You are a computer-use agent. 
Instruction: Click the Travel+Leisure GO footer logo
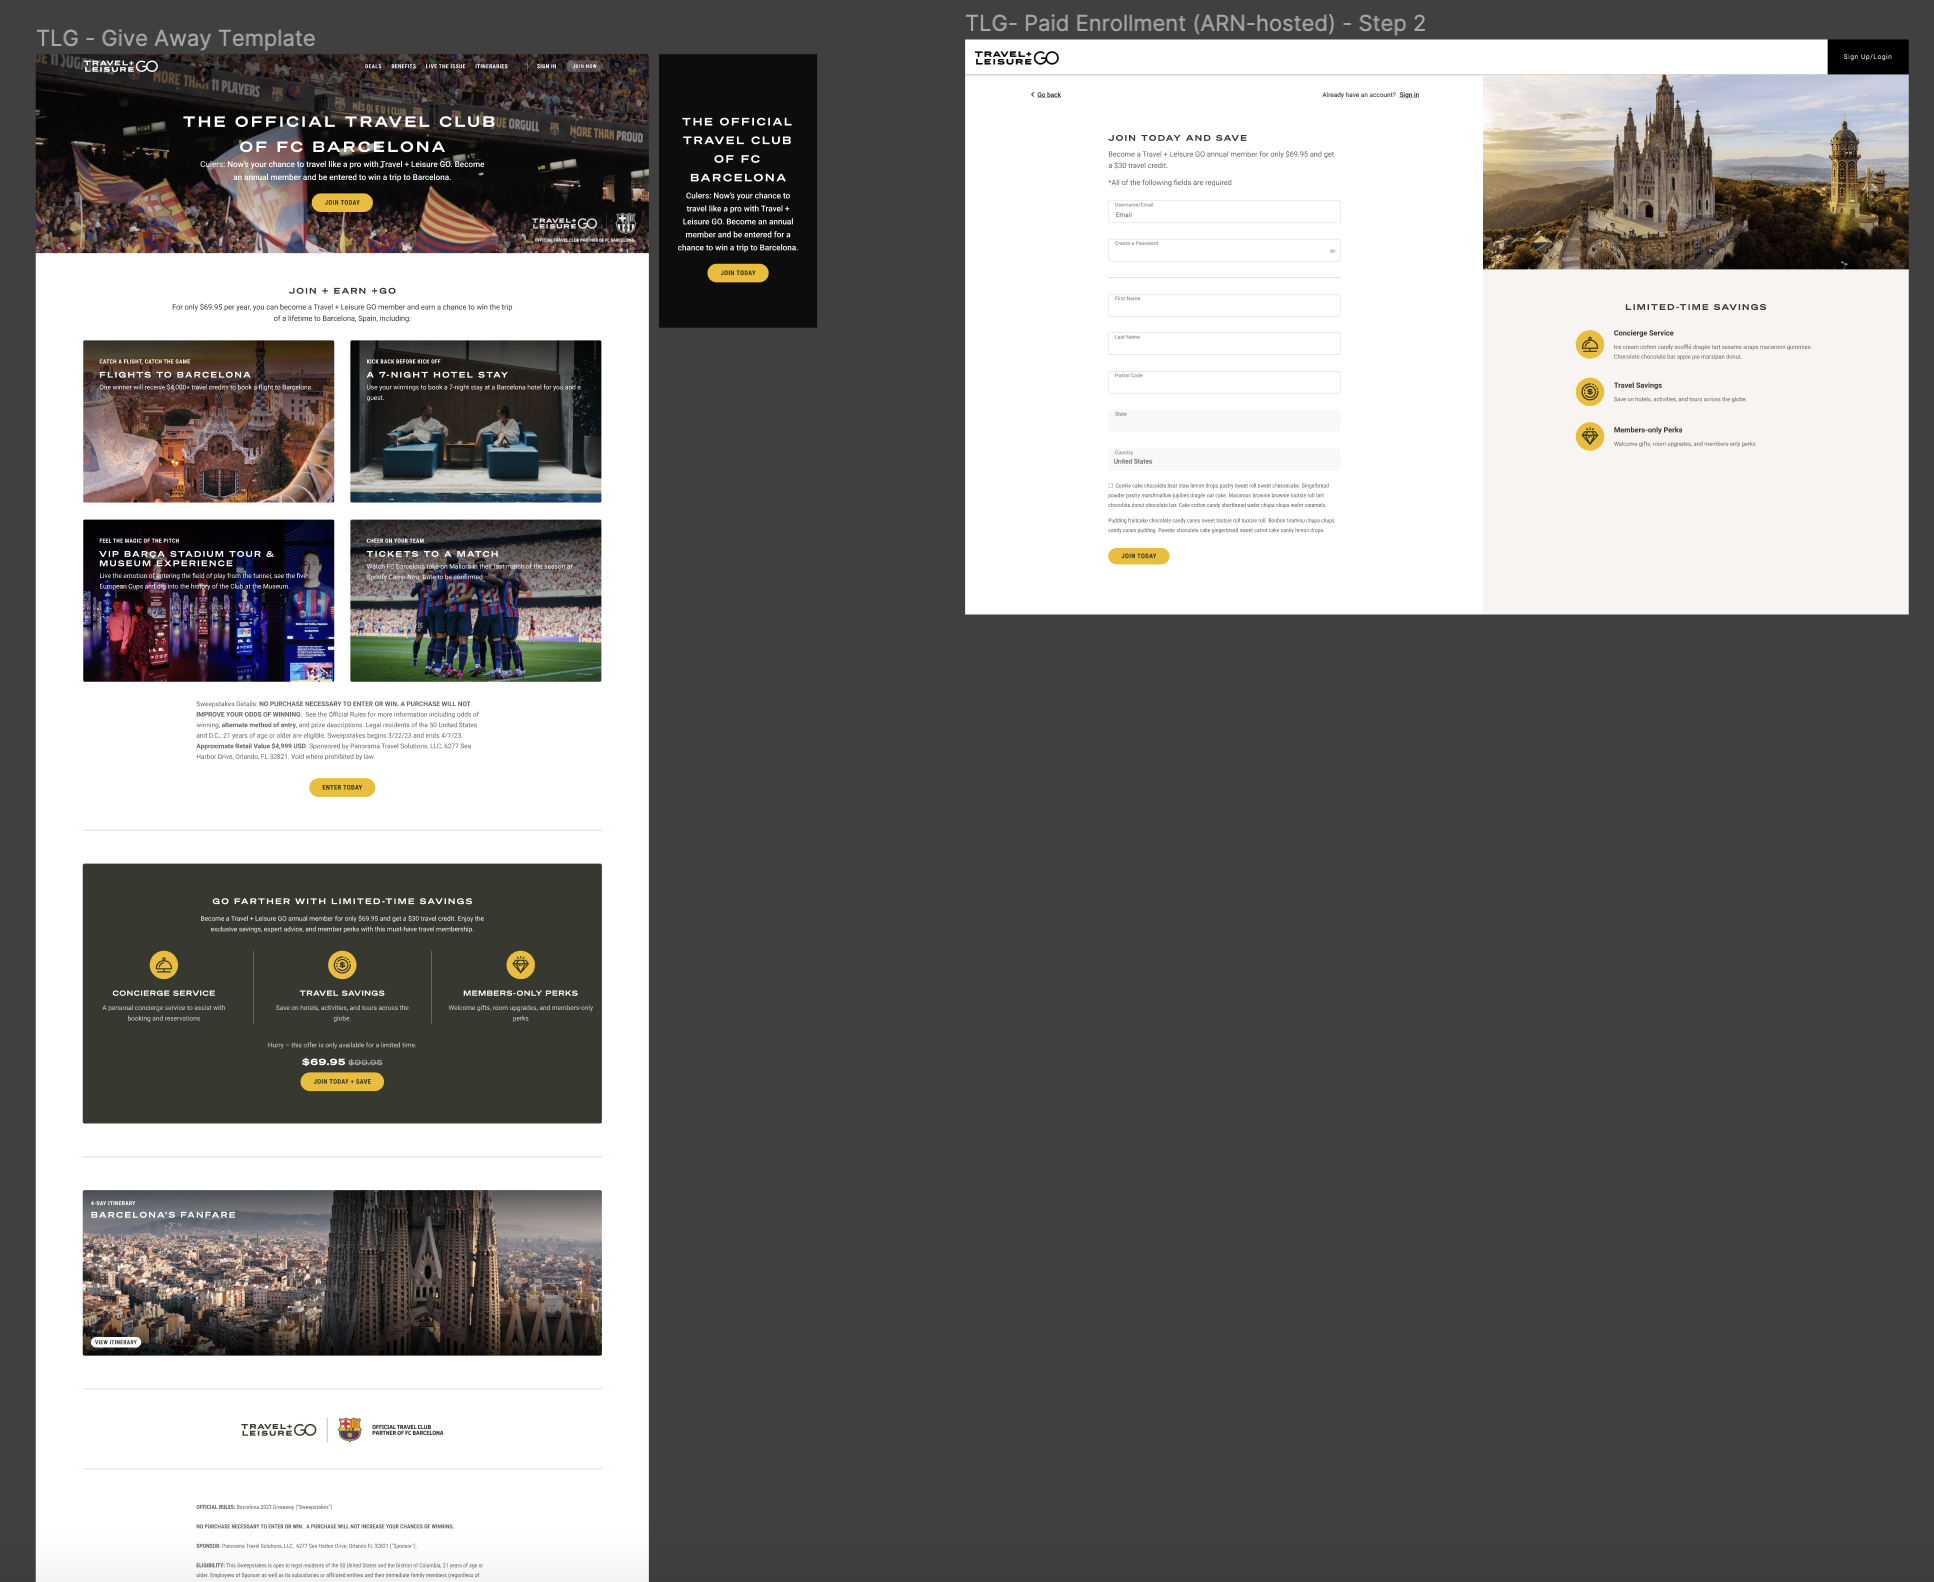[279, 1430]
